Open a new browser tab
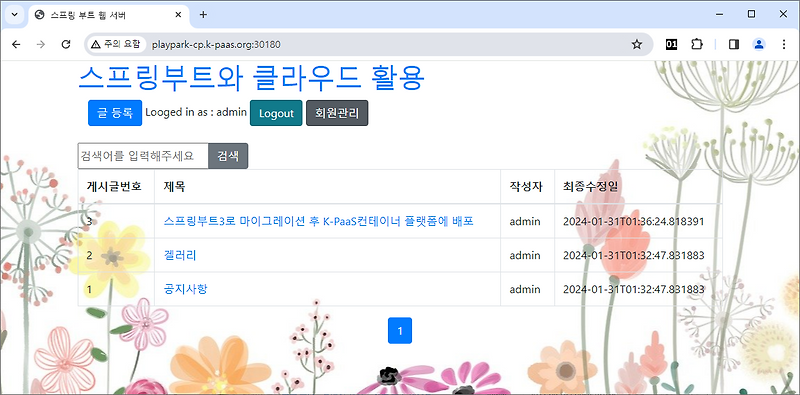800x395 pixels. (x=203, y=15)
